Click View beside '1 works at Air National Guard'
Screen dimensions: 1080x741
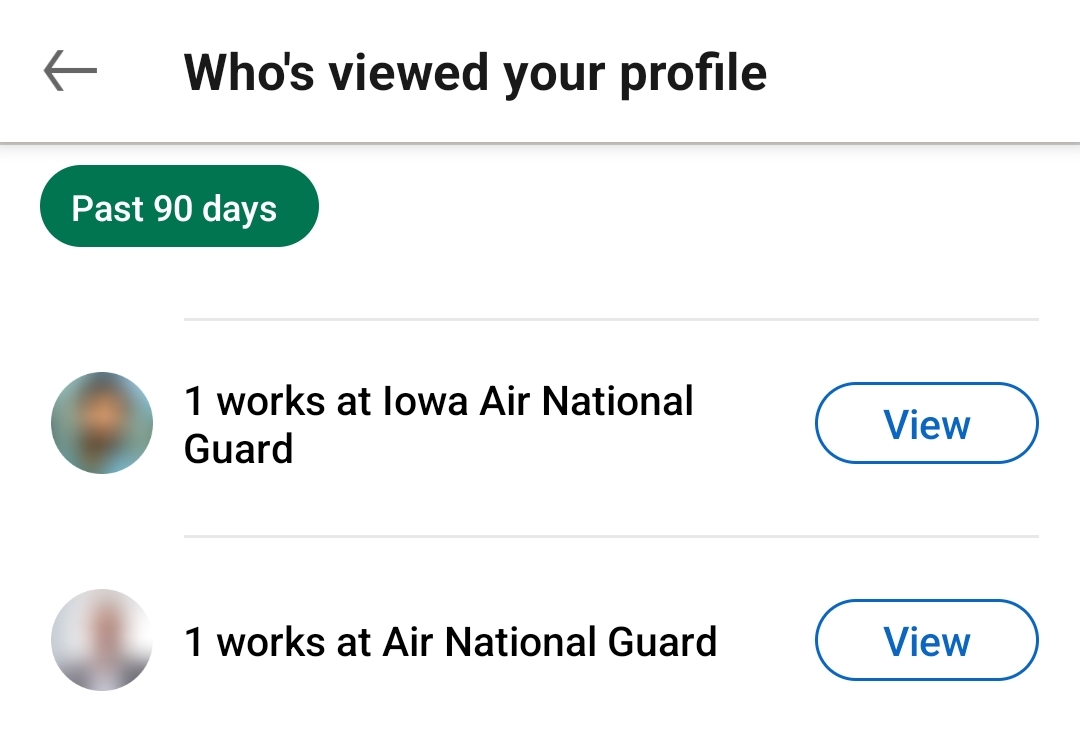927,640
